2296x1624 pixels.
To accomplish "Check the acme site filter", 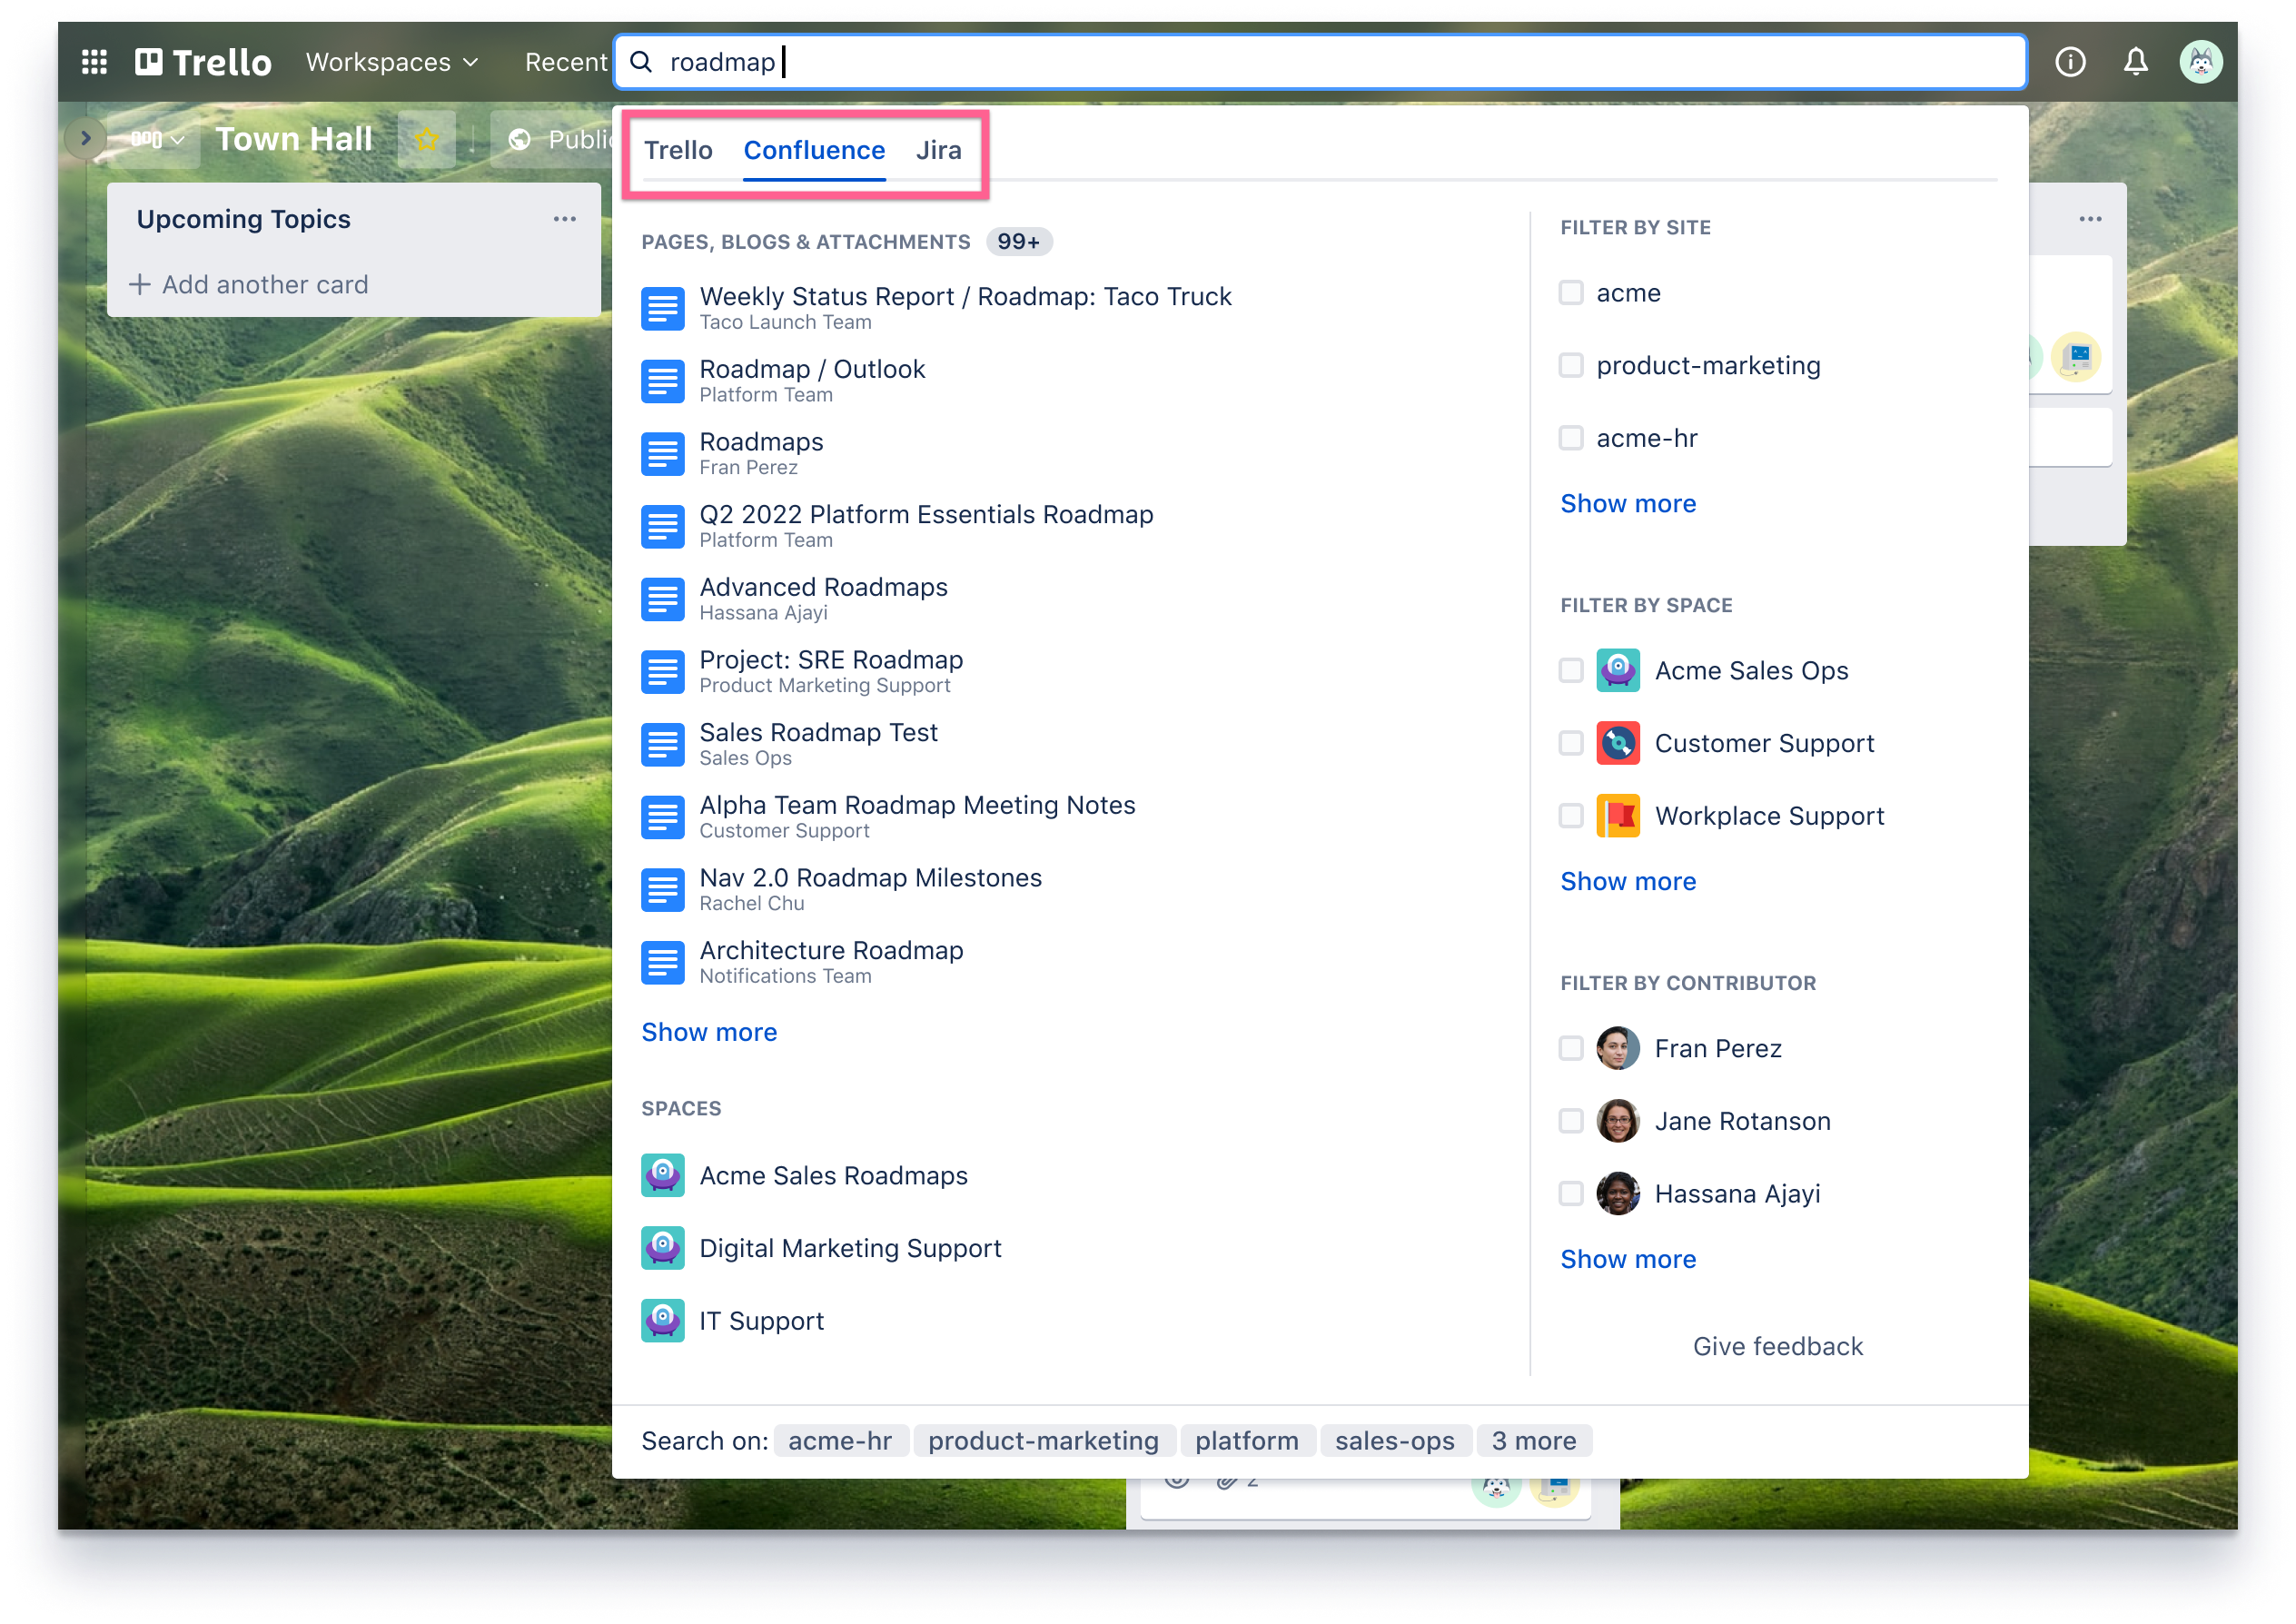I will (x=1571, y=293).
